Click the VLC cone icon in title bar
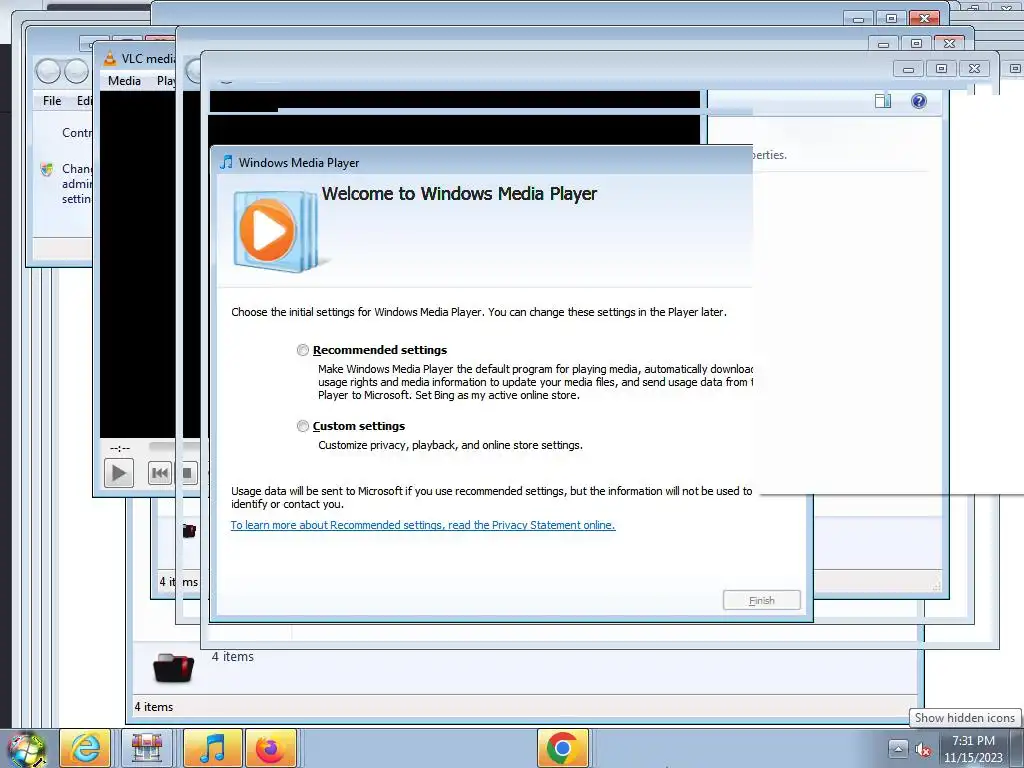The width and height of the screenshot is (1024, 768). 110,58
